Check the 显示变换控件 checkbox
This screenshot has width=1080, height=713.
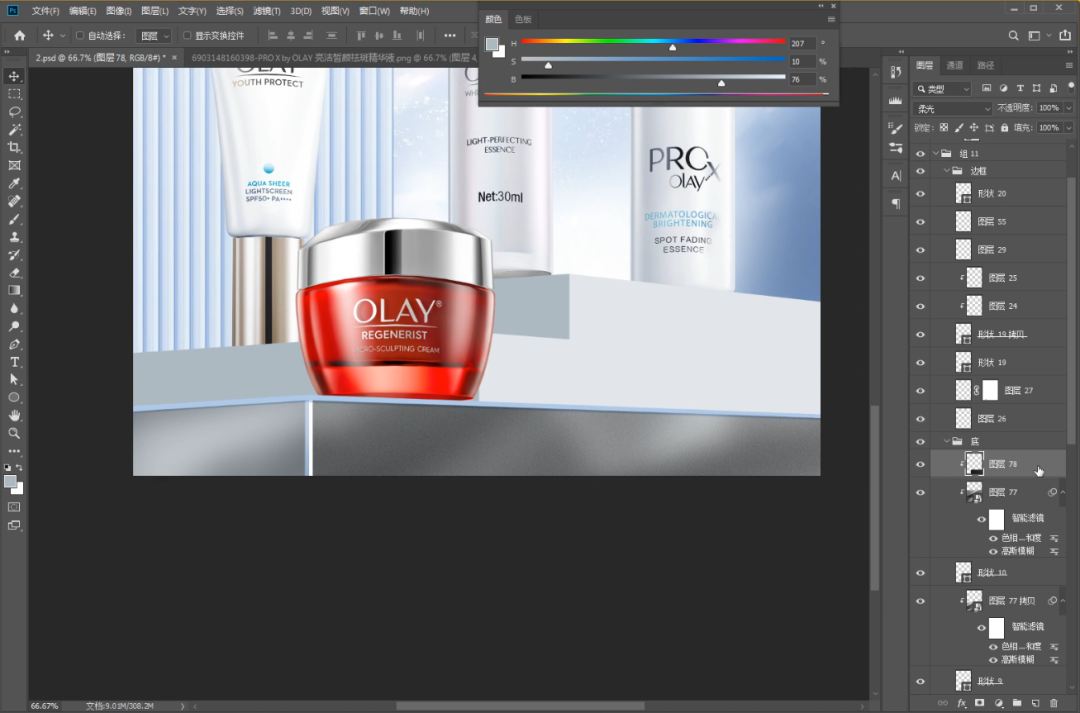coord(186,36)
